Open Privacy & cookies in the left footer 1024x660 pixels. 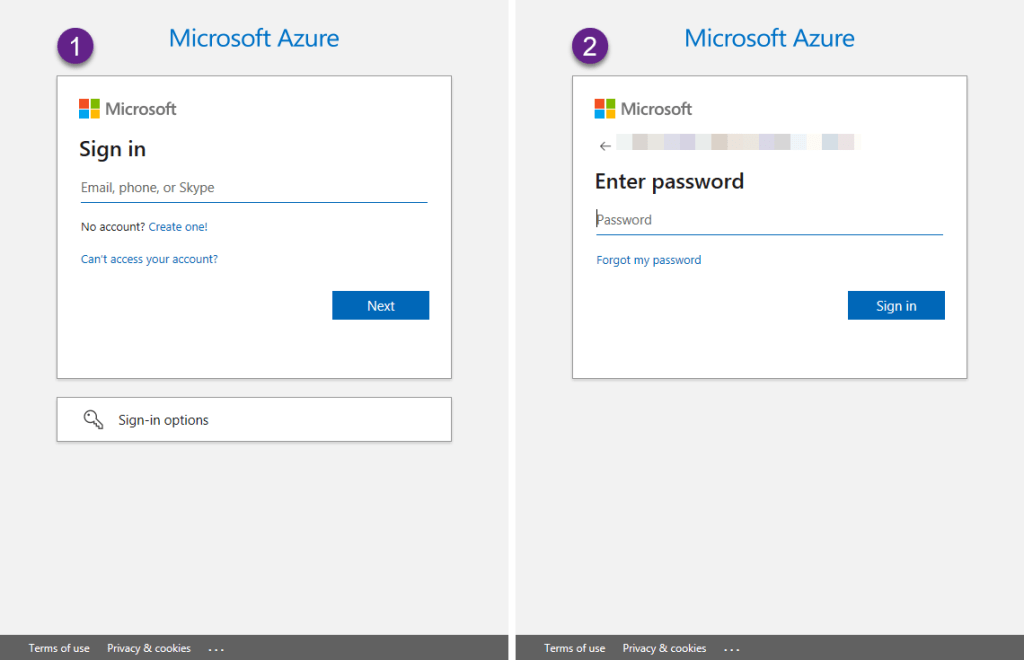tap(148, 648)
